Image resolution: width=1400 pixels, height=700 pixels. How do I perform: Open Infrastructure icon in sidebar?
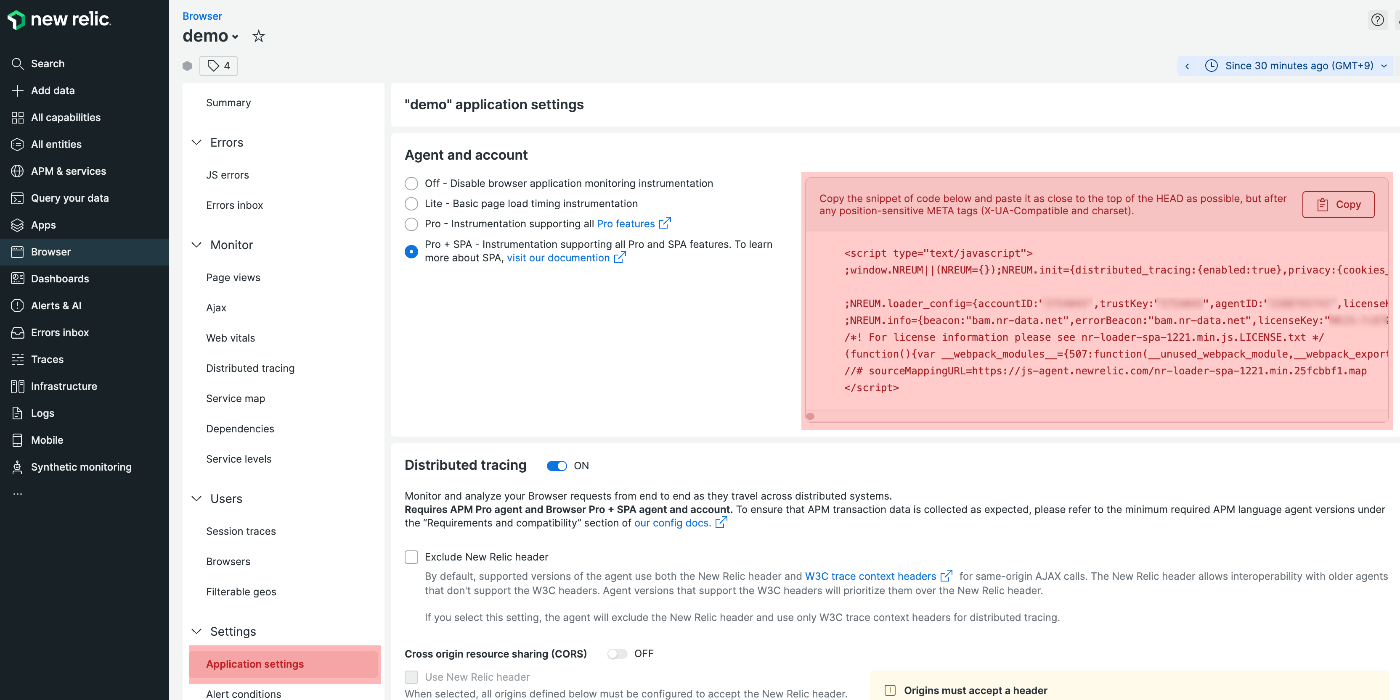click(x=17, y=386)
